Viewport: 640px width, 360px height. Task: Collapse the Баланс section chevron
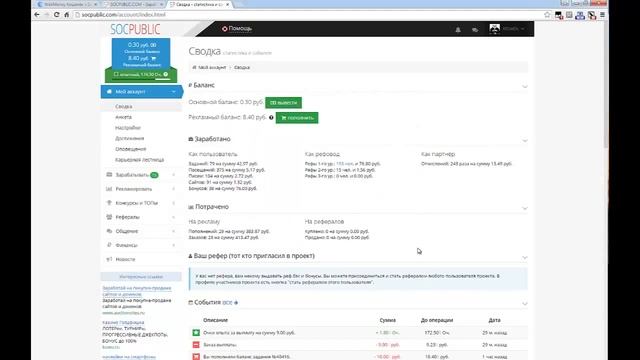[x=525, y=86]
